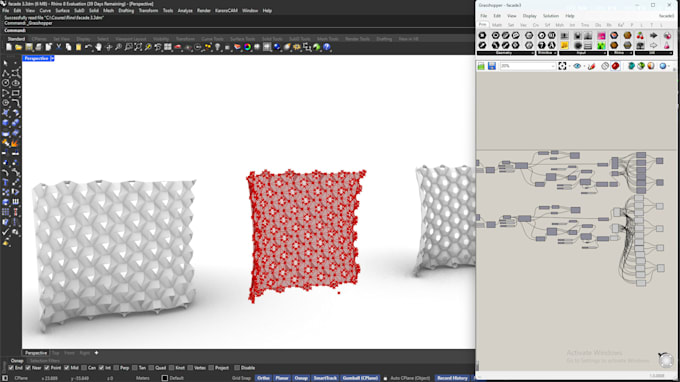Click the blue Save floppy icon in Grasshopper
This screenshot has height=382, width=680.
click(491, 66)
